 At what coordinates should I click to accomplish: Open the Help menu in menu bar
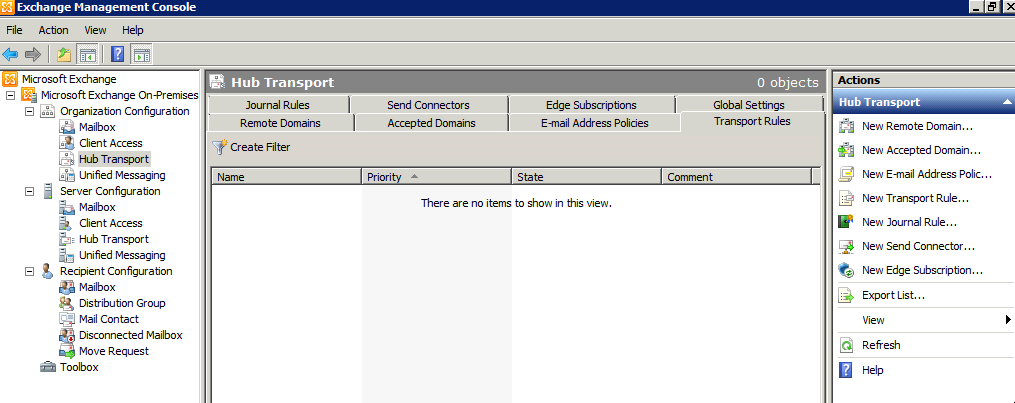tap(133, 30)
